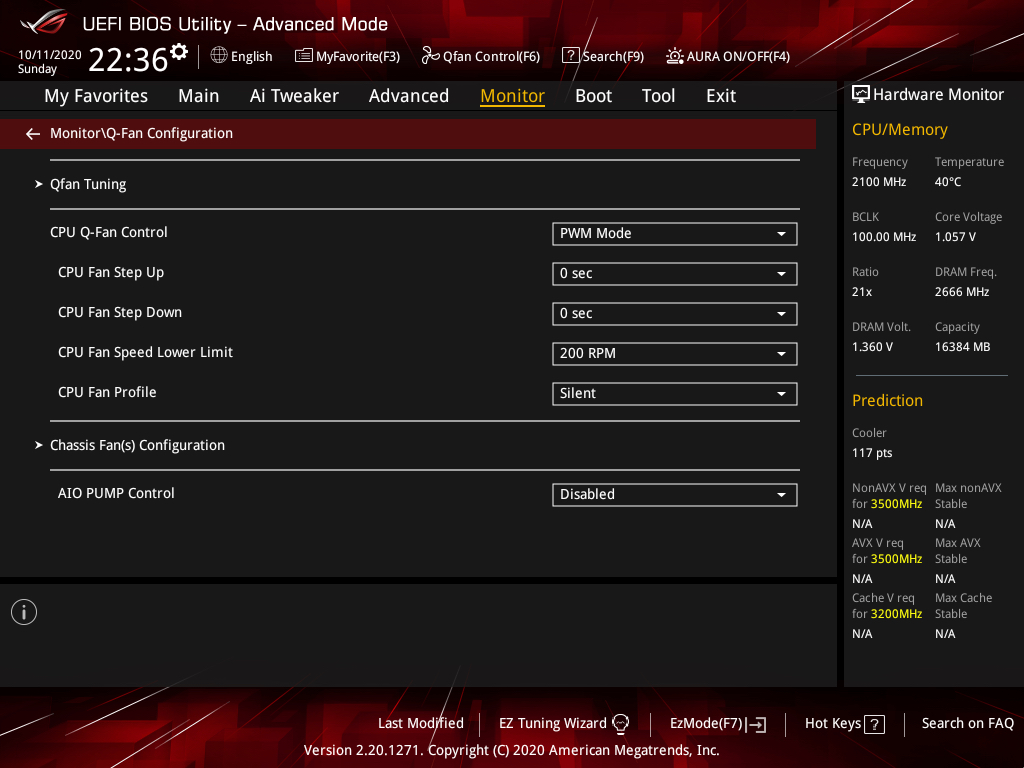Click the Monitor\Q-Fan Configuration breadcrumb
This screenshot has width=1024, height=768.
pos(141,133)
